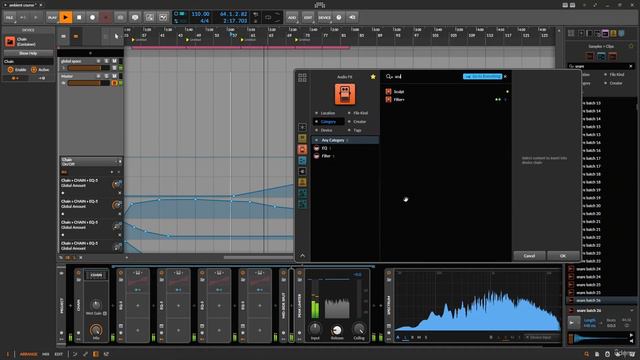
Task: Open the DEVICE menu in the toolbar
Action: click(x=324, y=18)
